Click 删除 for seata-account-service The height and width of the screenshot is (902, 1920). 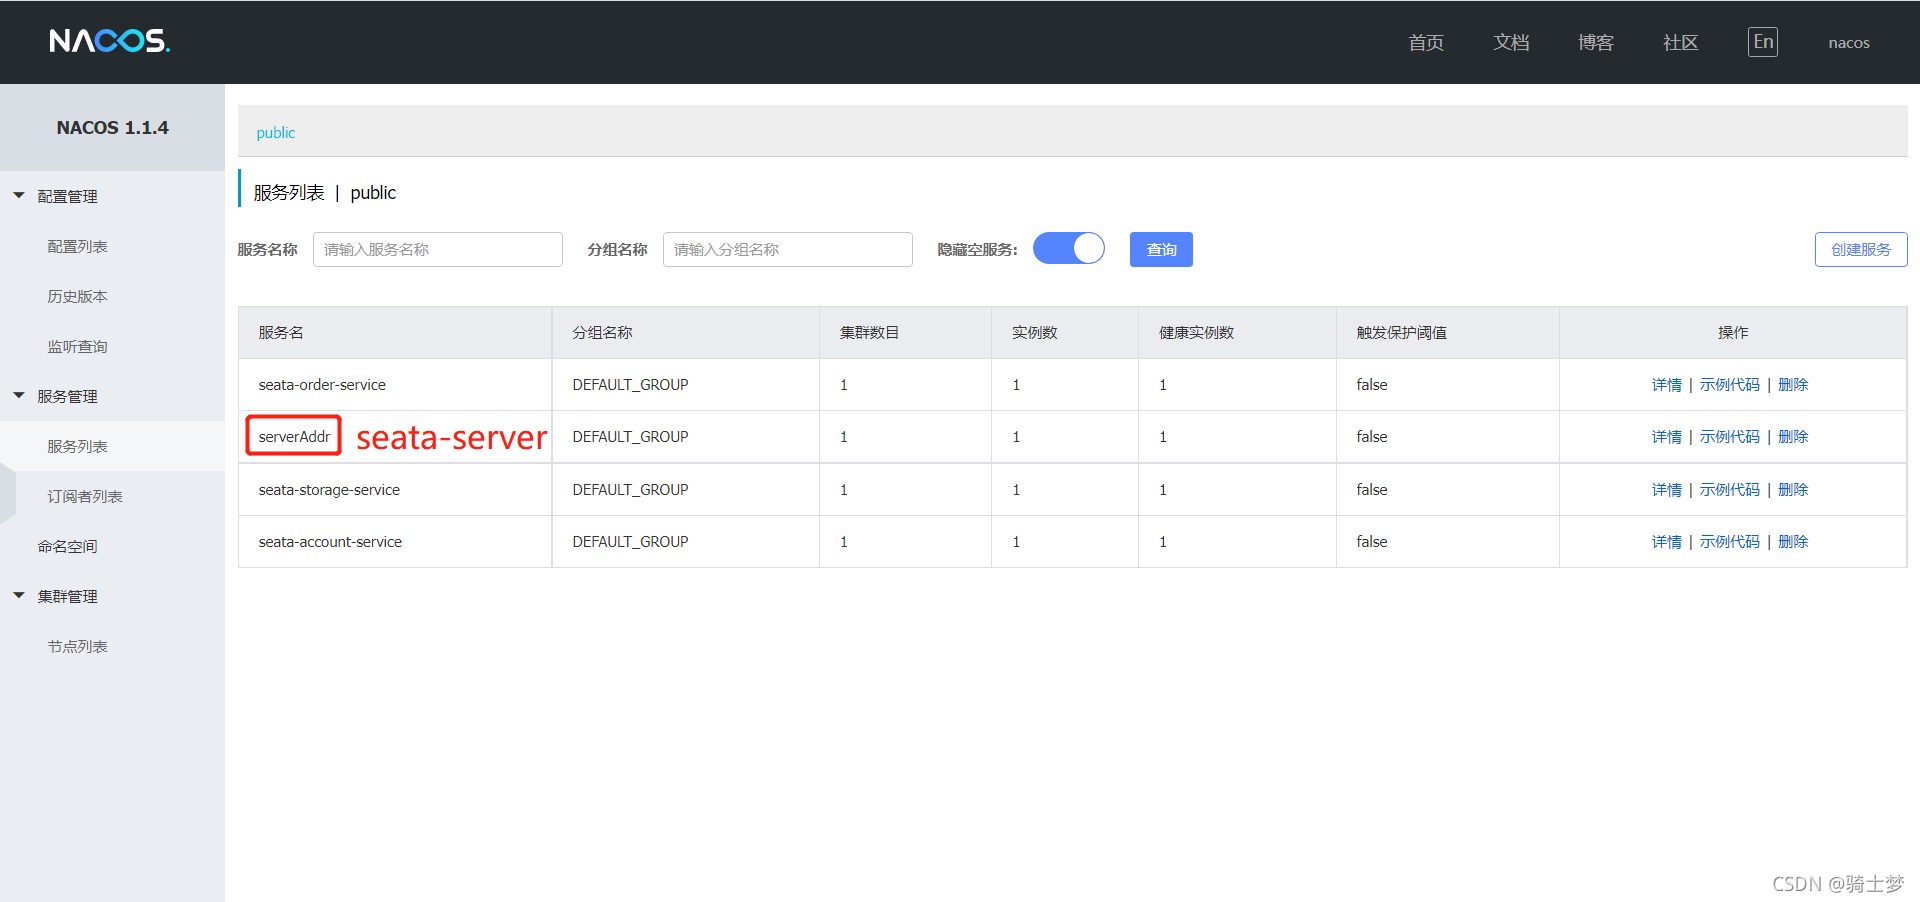pyautogui.click(x=1793, y=542)
